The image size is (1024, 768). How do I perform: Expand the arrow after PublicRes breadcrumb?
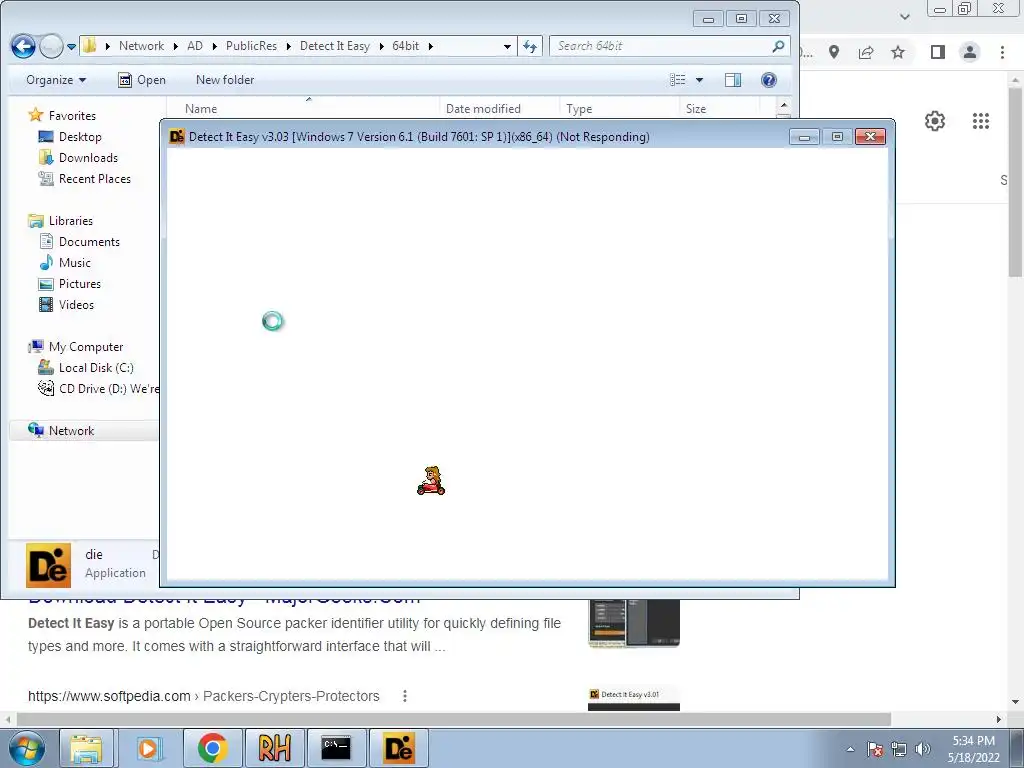289,46
